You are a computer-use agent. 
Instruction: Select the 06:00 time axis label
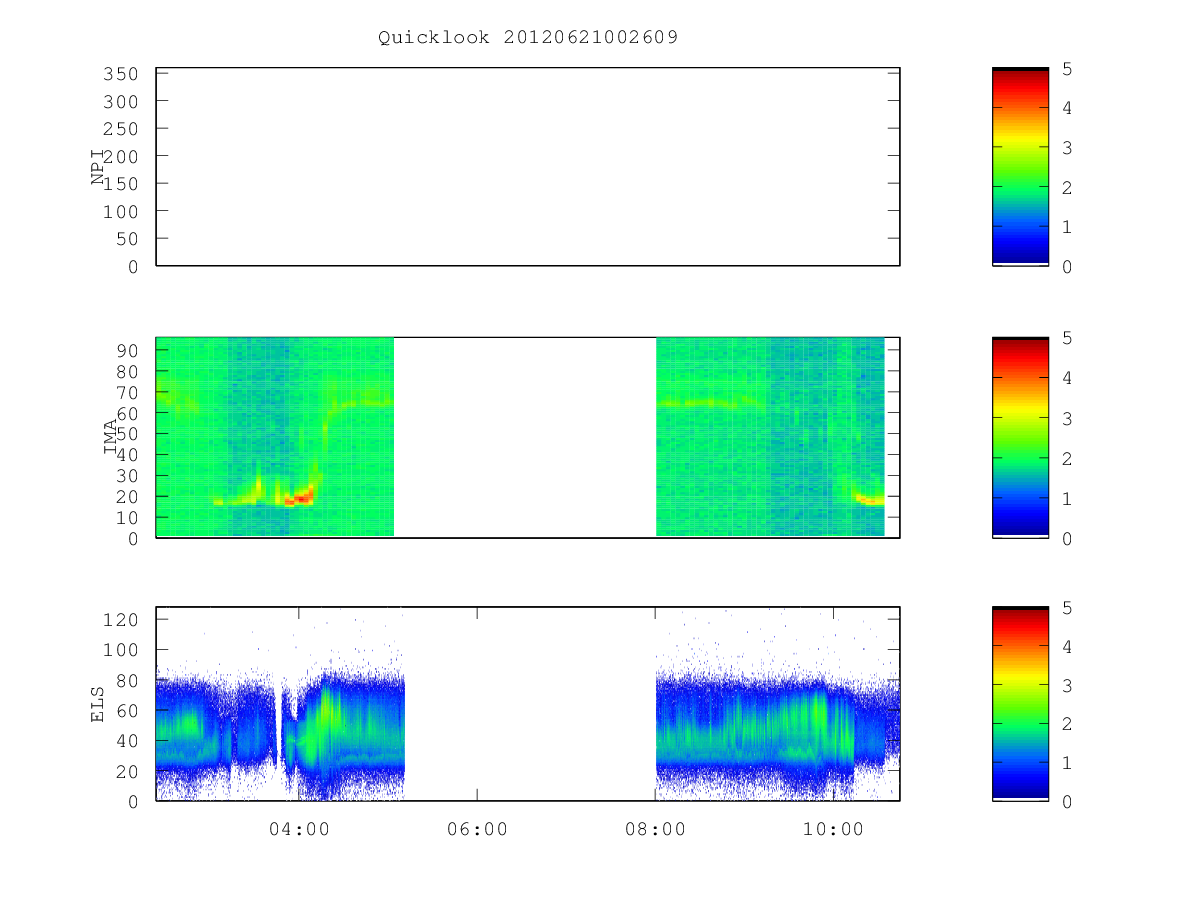tap(477, 829)
